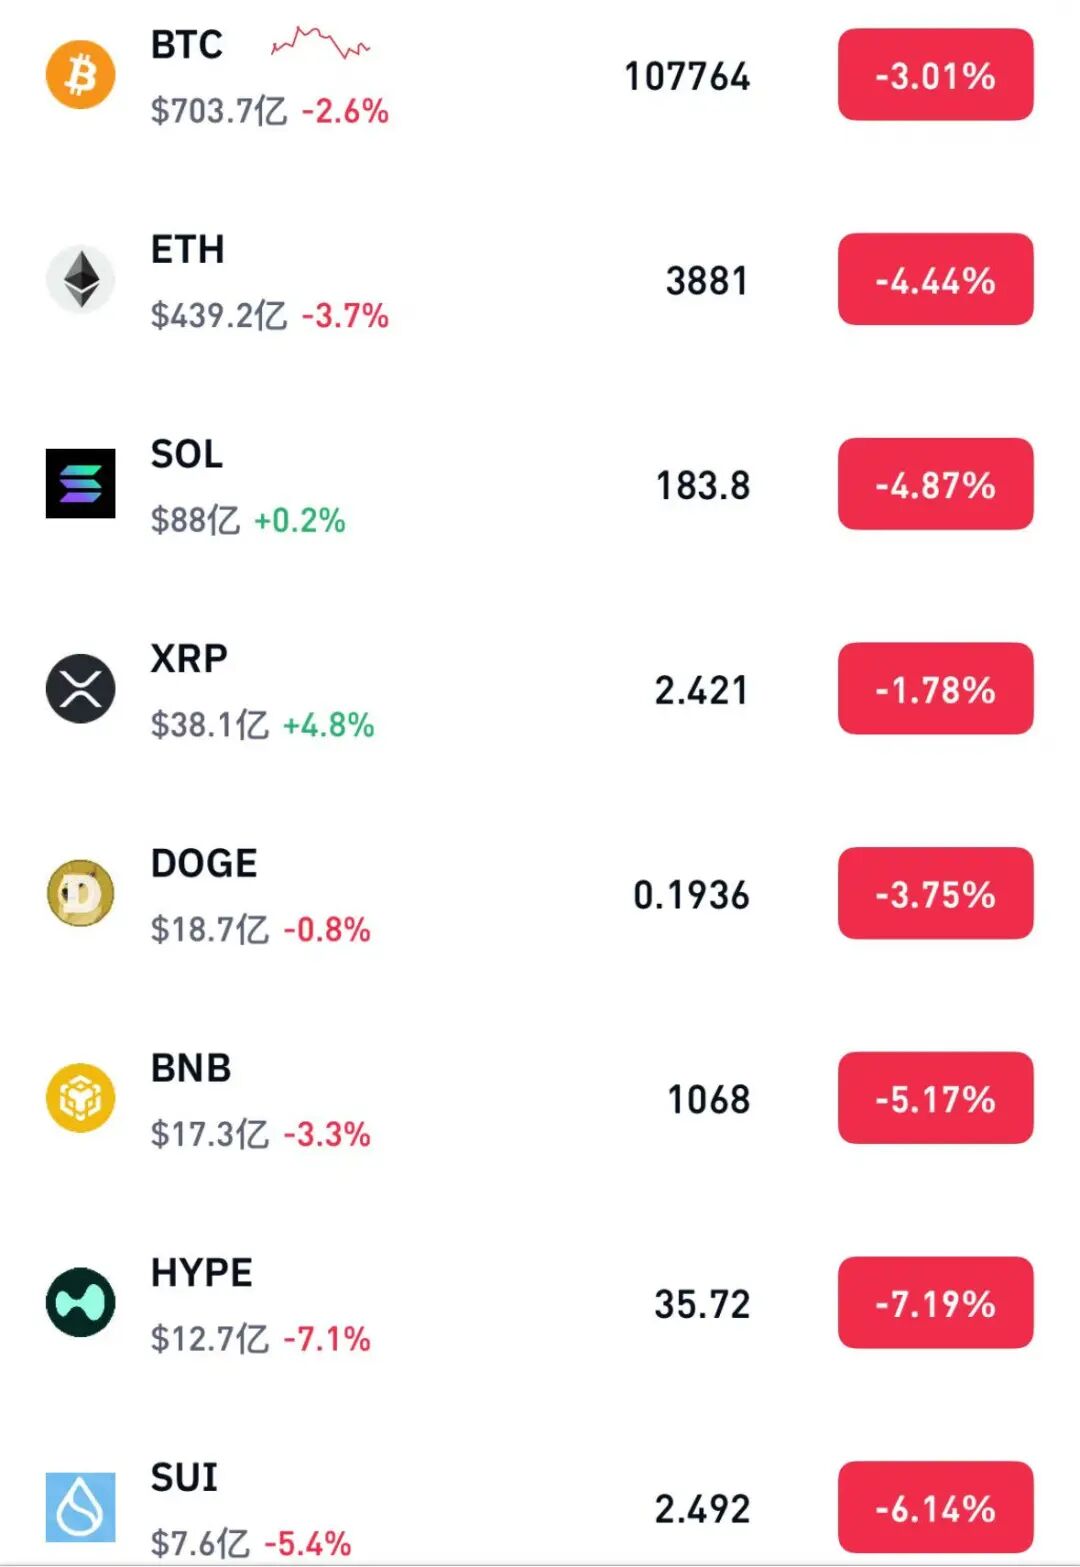
Task: Click the -1.78% red badge for XRP
Action: tap(935, 689)
